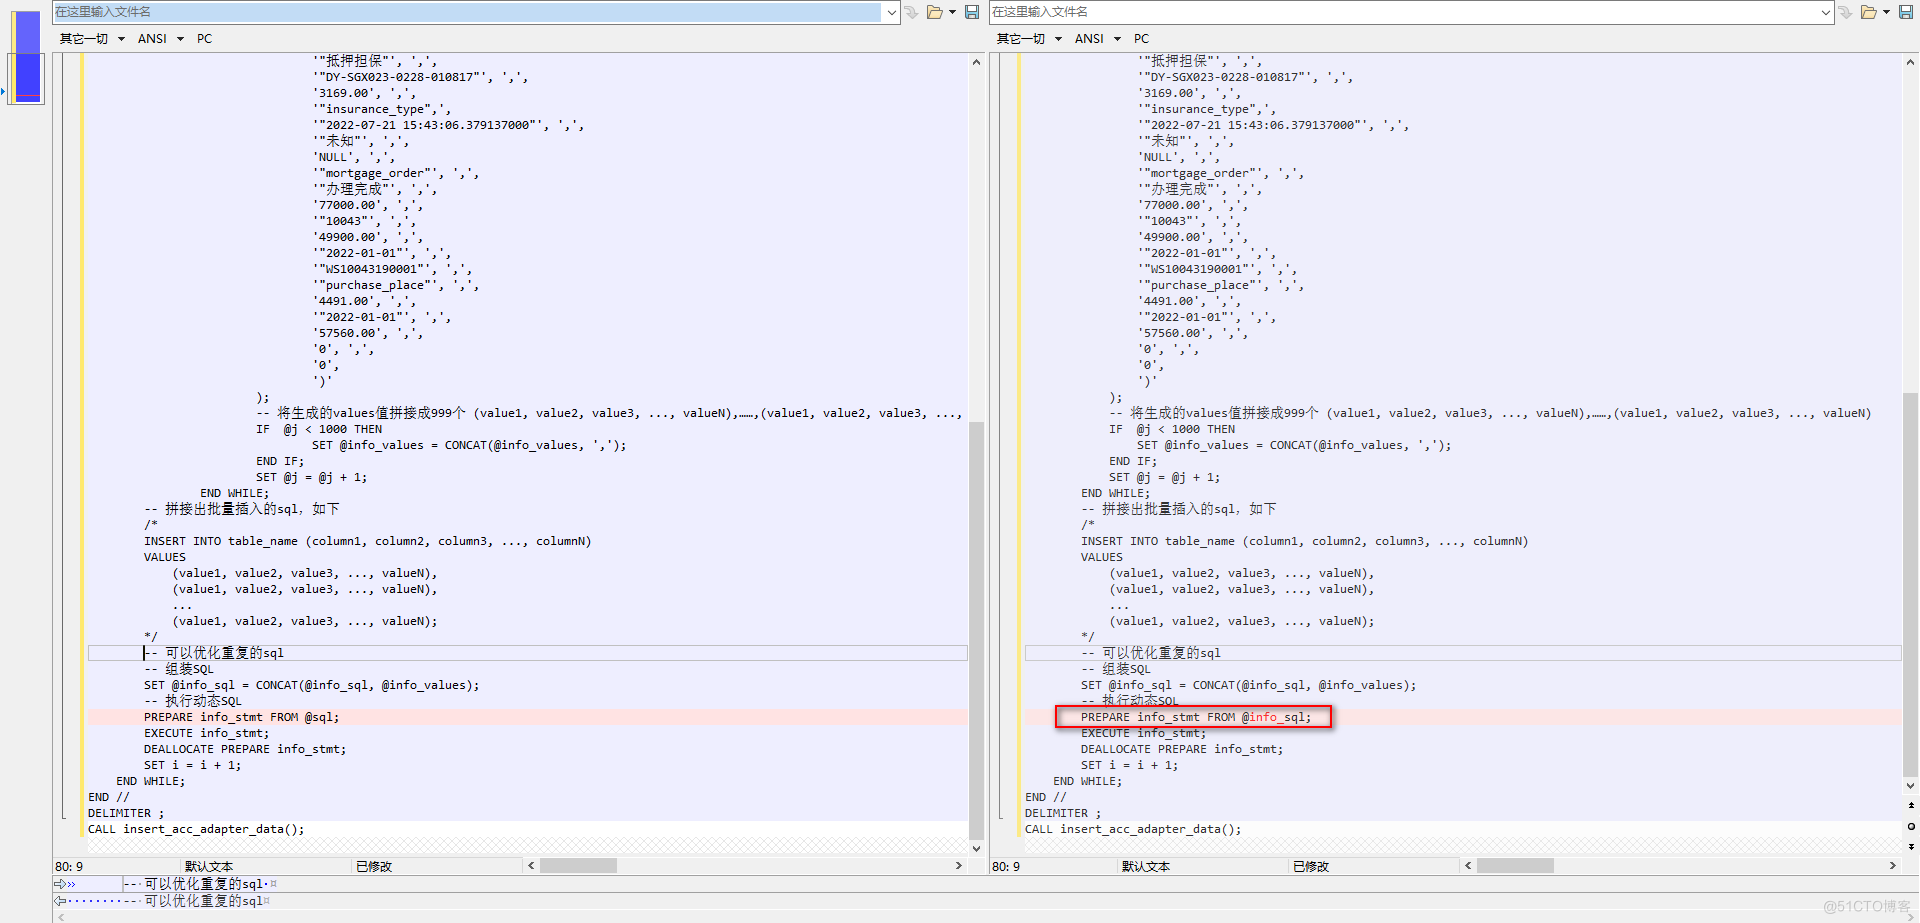Click the left pane comment '-- 可以优化重复的sql'
1920x923 pixels.
(214, 653)
